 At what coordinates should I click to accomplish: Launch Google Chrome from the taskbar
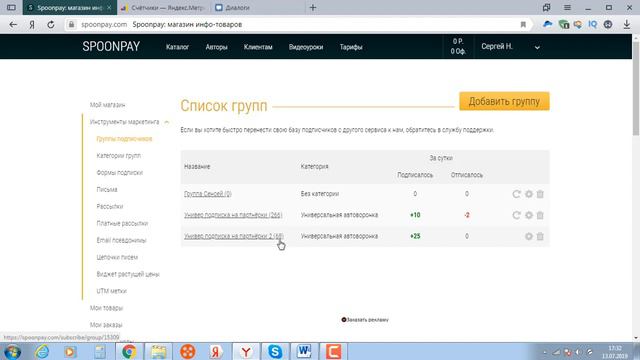point(129,351)
